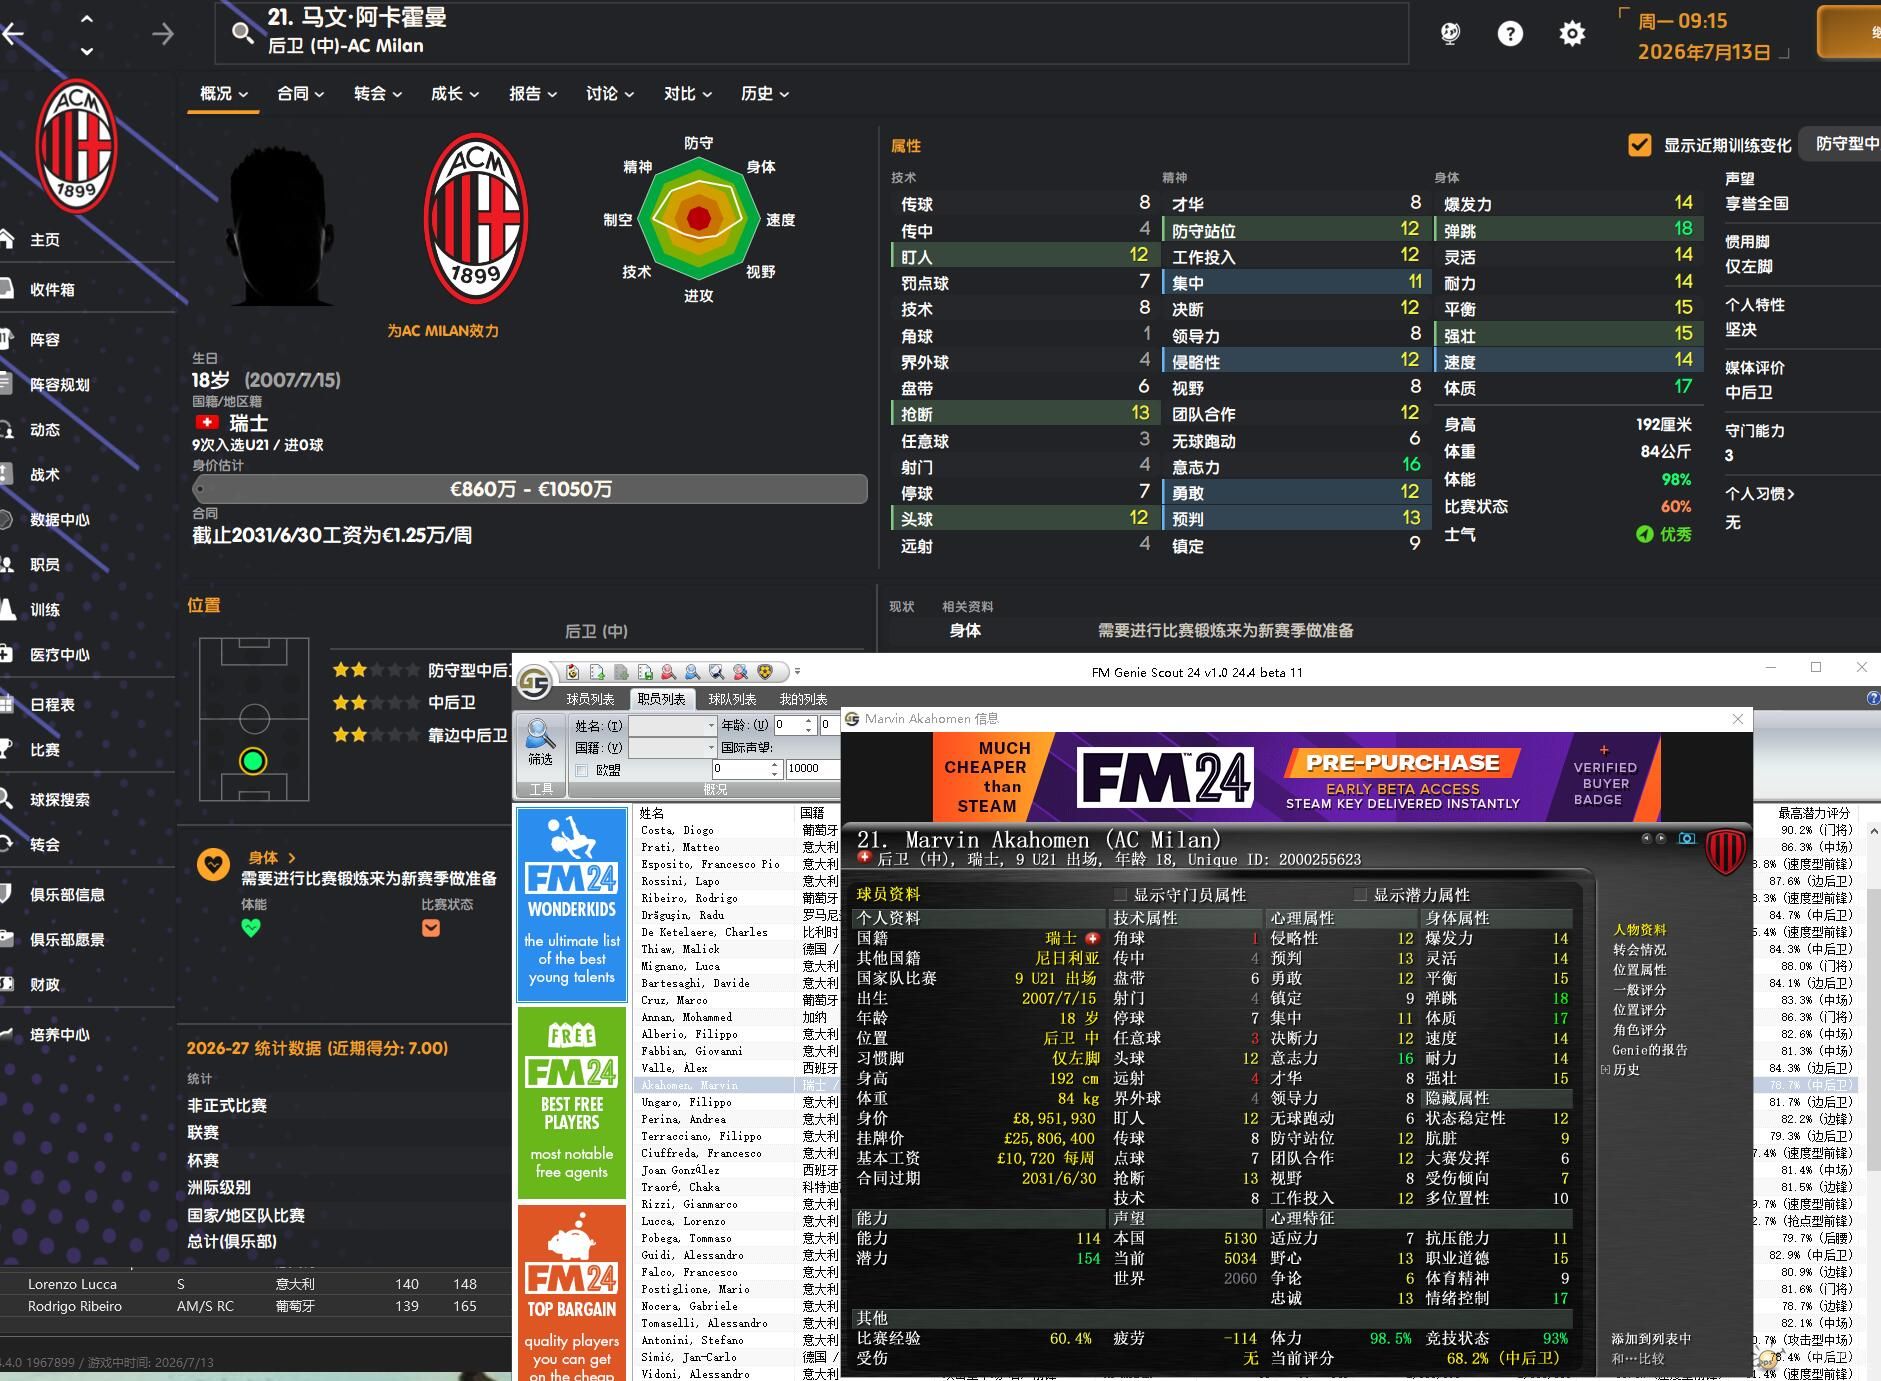Viewport: 1881px width, 1381px height.
Task: Click the round question mark help icon
Action: (1509, 34)
